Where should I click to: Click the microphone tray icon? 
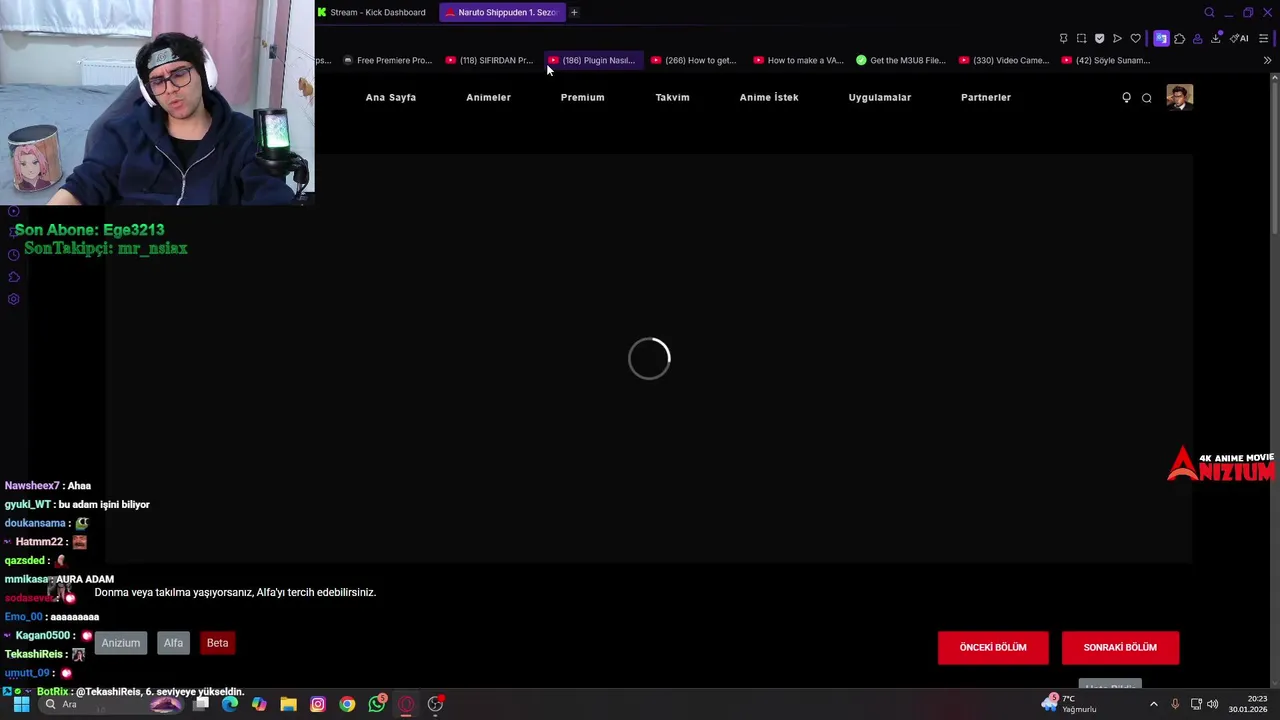coord(1175,704)
